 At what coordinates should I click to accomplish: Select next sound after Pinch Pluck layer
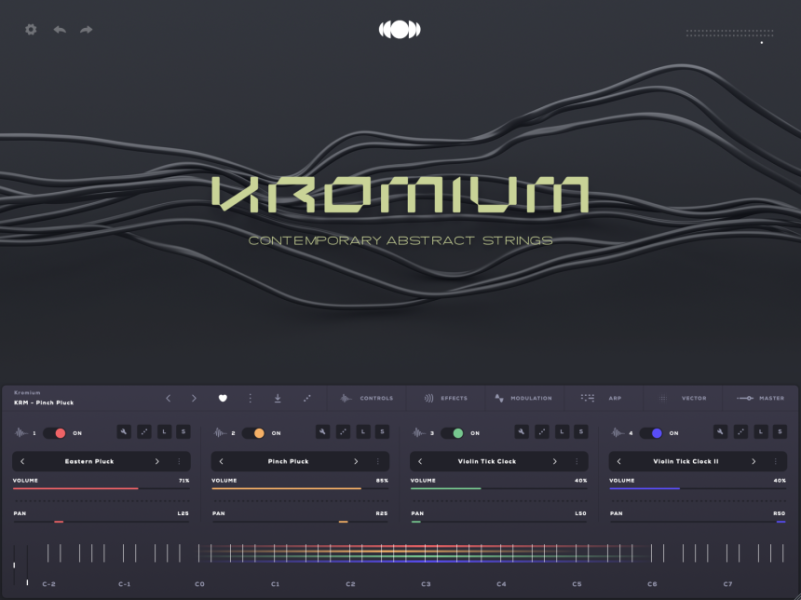pos(356,461)
